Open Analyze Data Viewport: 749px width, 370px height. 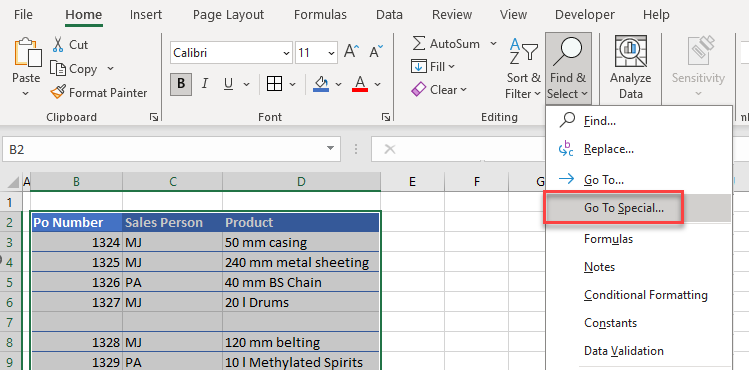click(x=631, y=68)
